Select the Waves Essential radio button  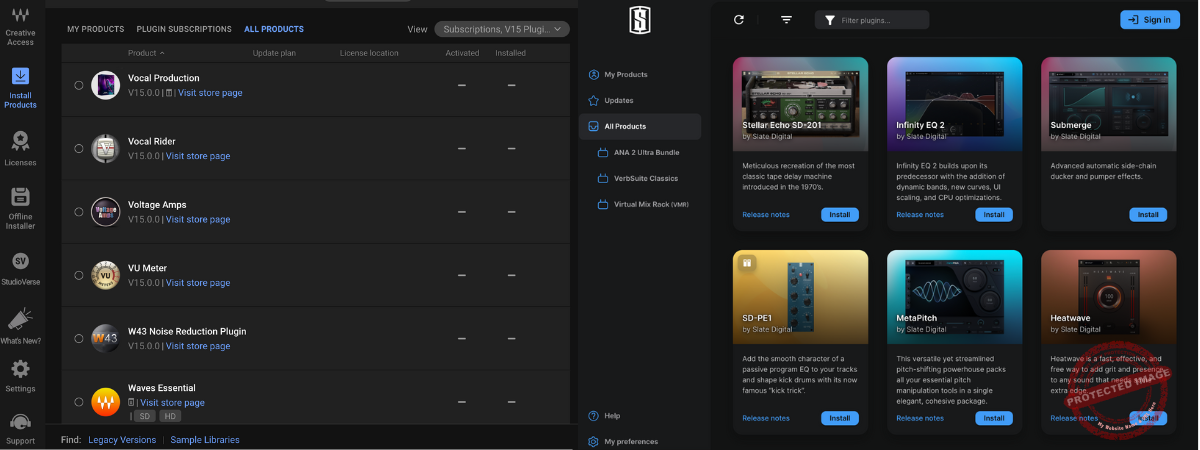click(79, 402)
